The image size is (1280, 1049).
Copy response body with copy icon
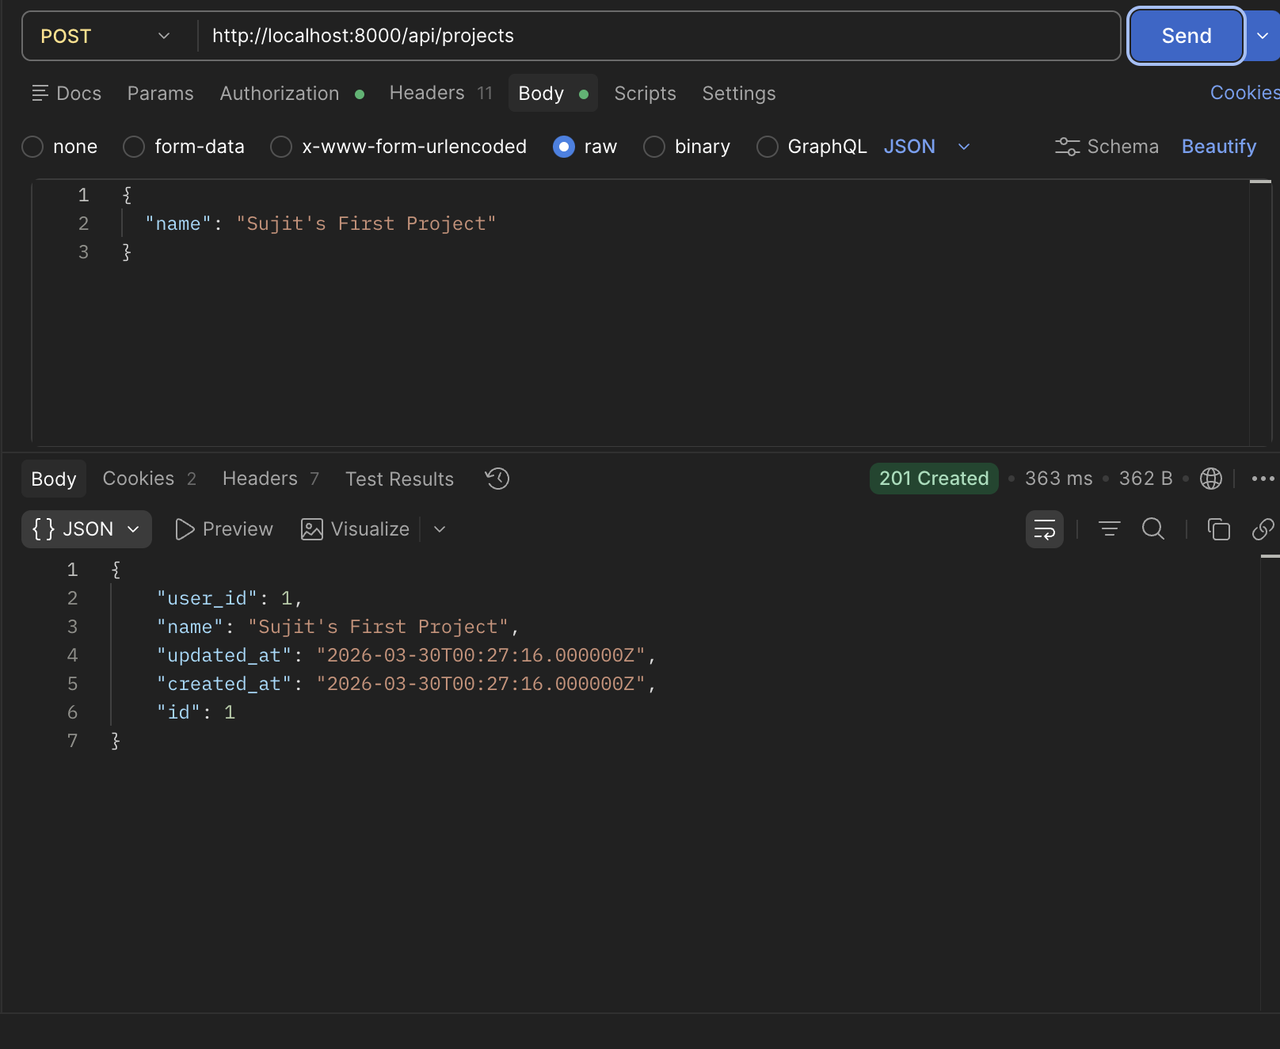click(x=1218, y=529)
